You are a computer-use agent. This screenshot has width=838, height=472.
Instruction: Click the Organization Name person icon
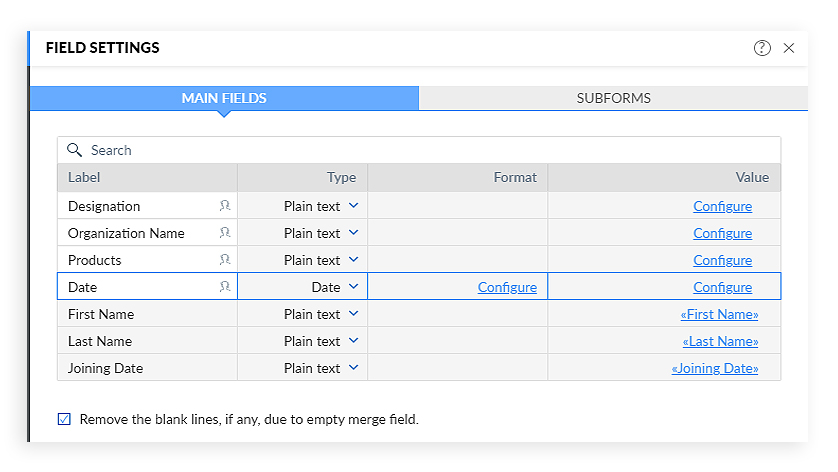[225, 233]
